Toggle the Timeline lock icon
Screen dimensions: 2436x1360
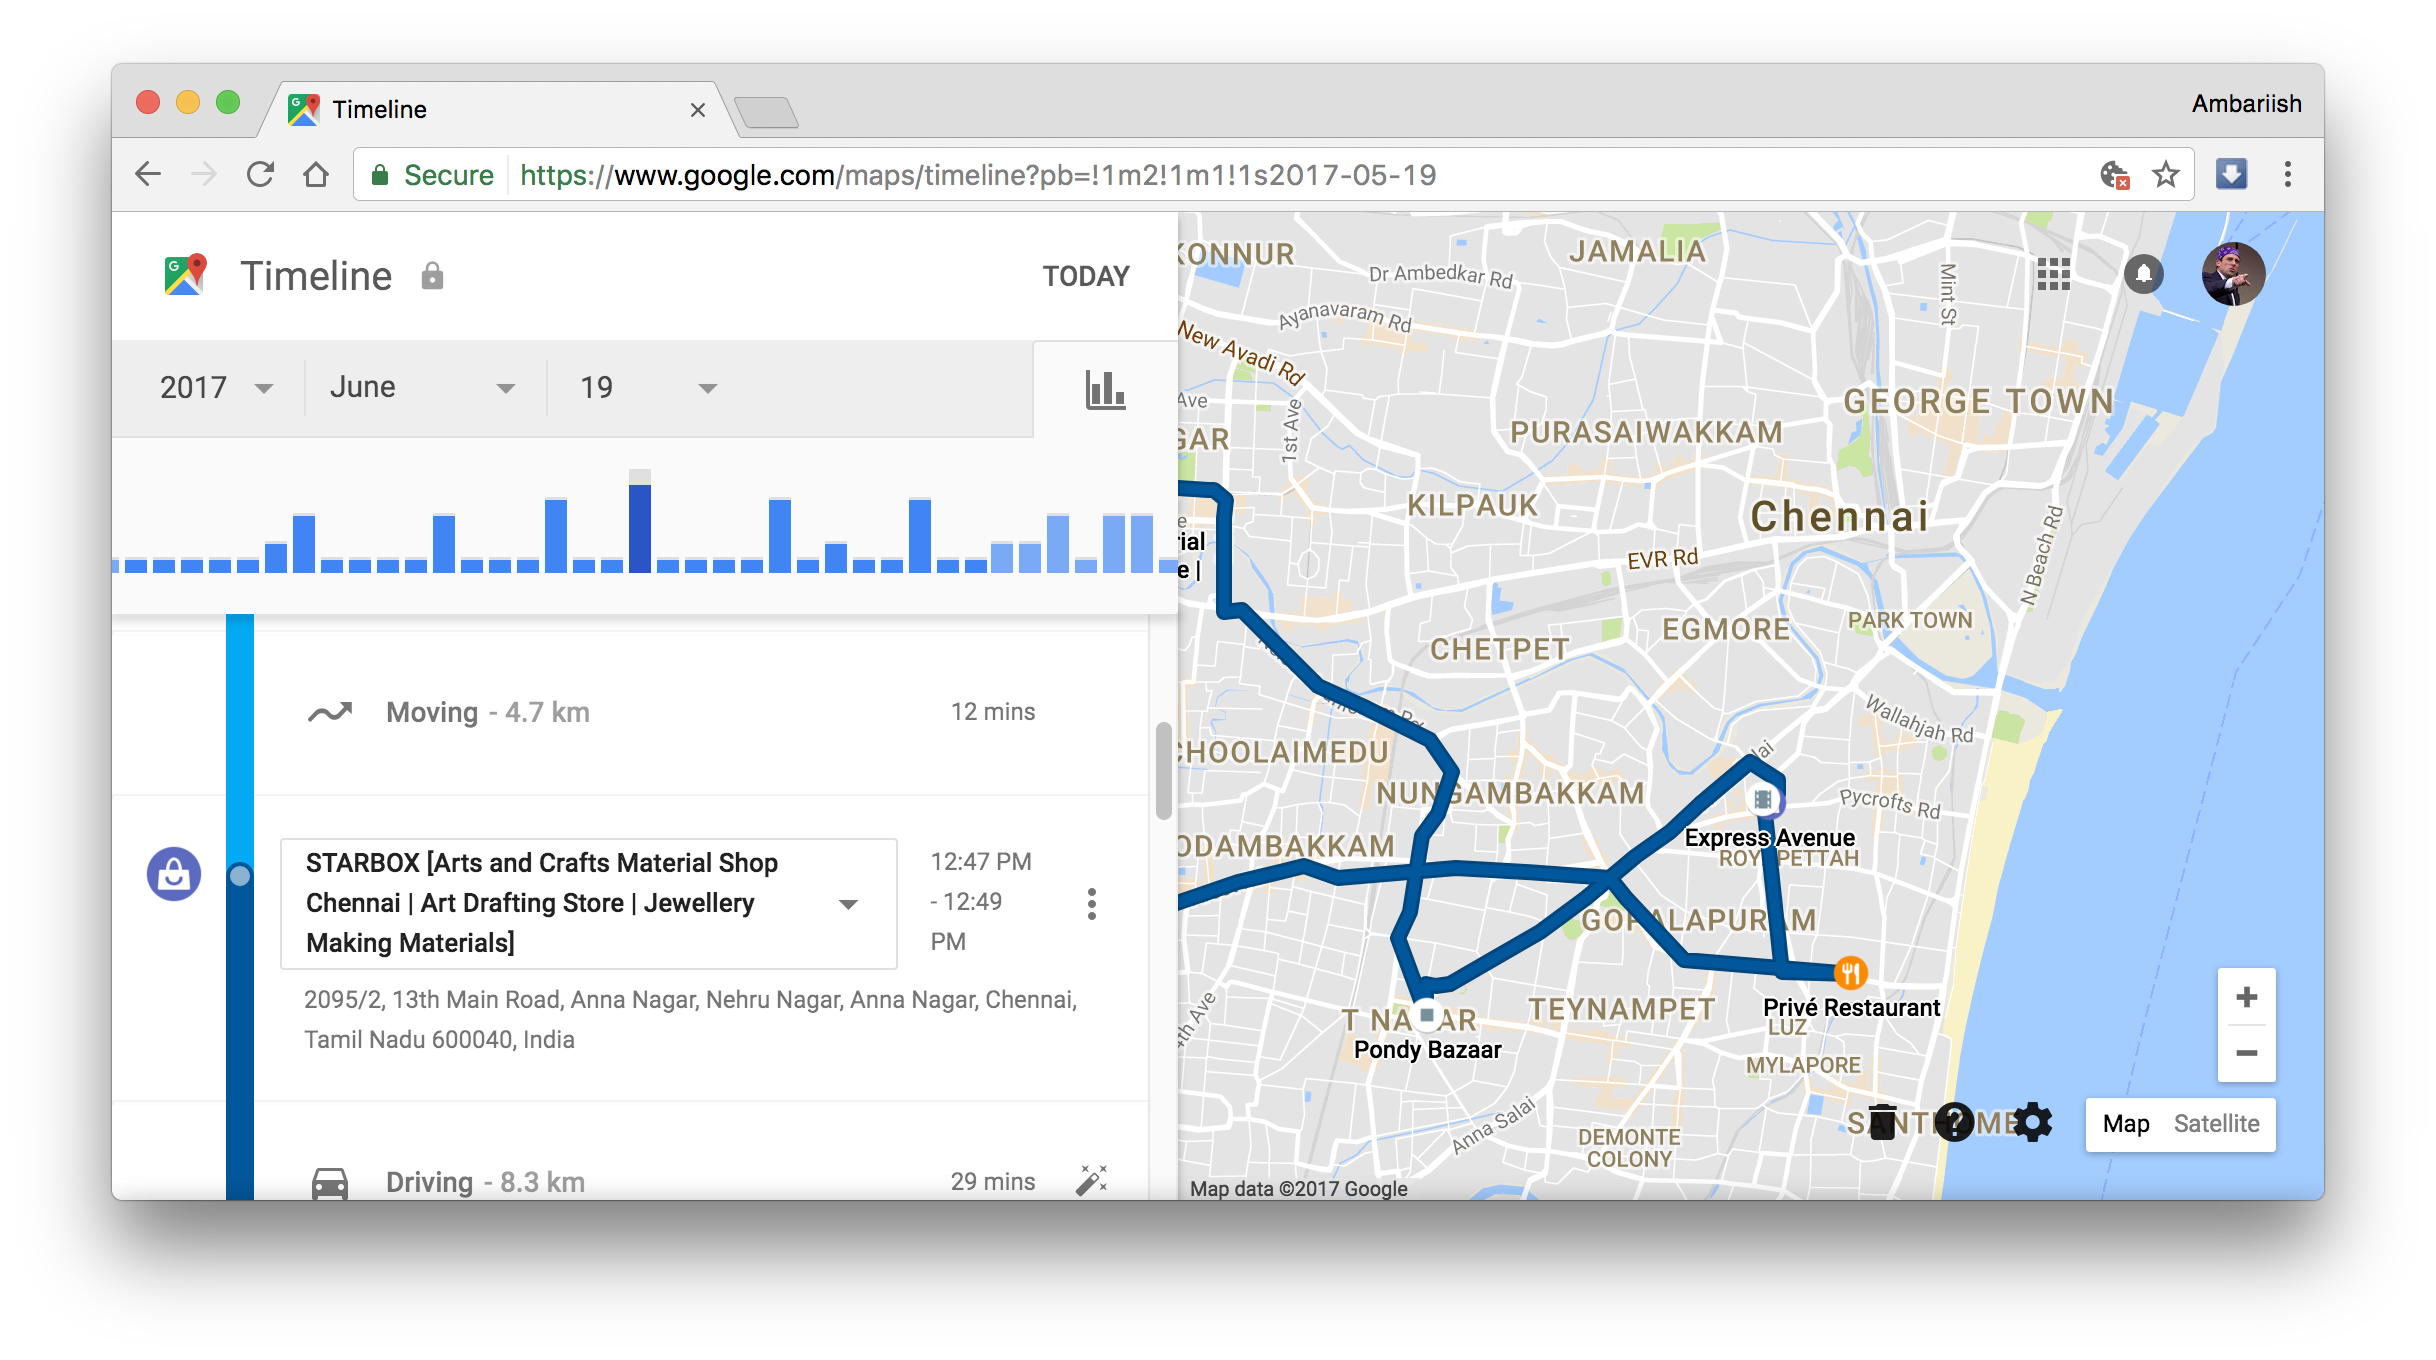tap(432, 276)
